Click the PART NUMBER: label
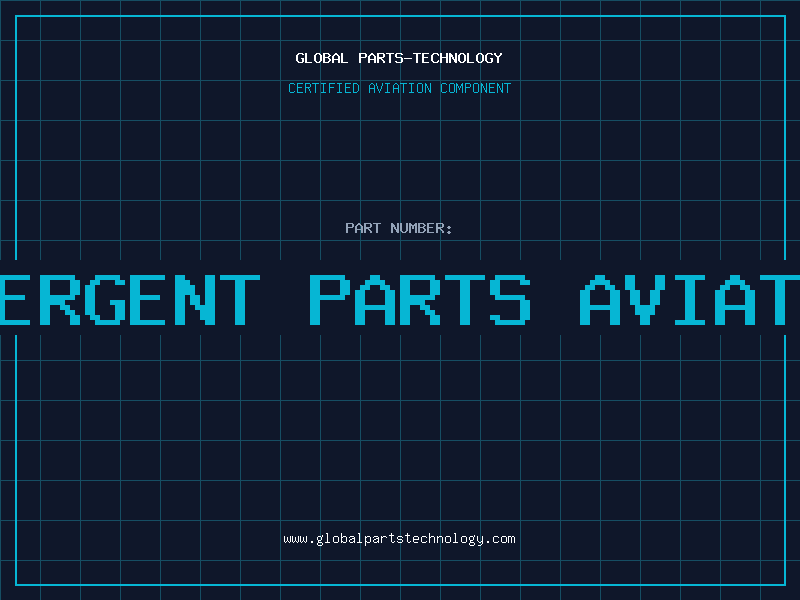This screenshot has height=600, width=800. [x=399, y=228]
